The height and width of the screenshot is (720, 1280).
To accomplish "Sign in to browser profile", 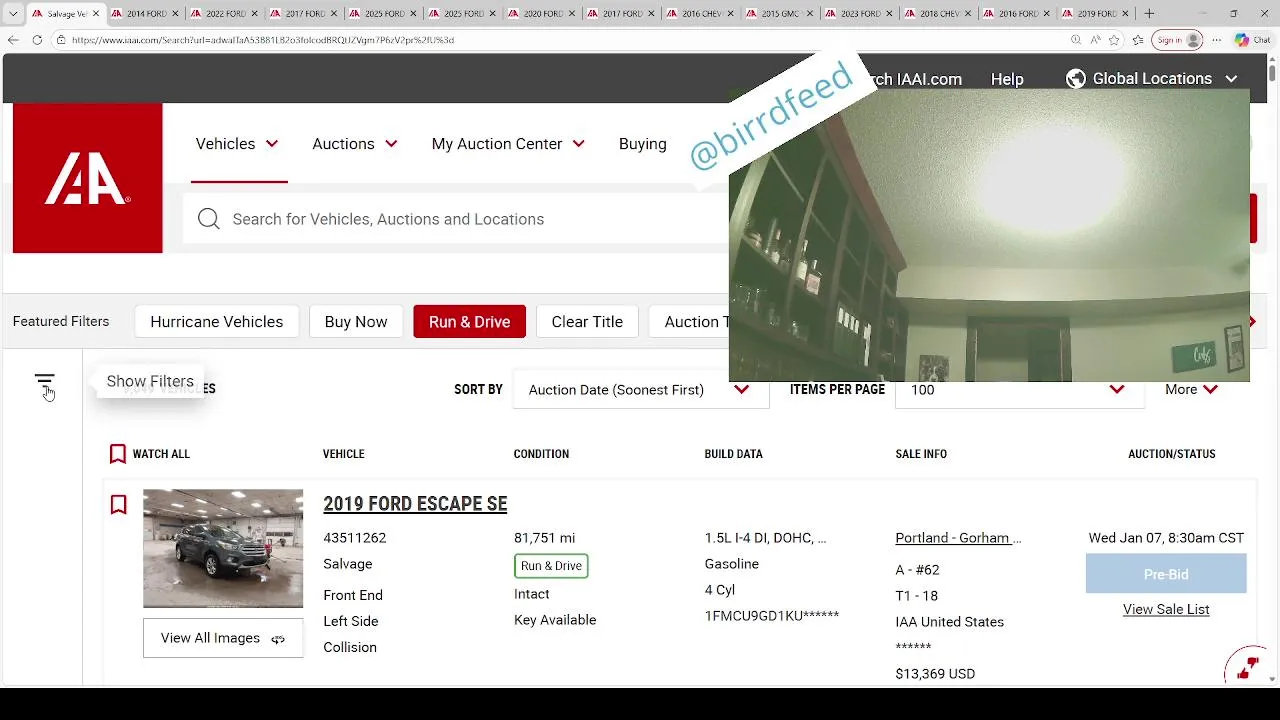I will coord(1177,40).
